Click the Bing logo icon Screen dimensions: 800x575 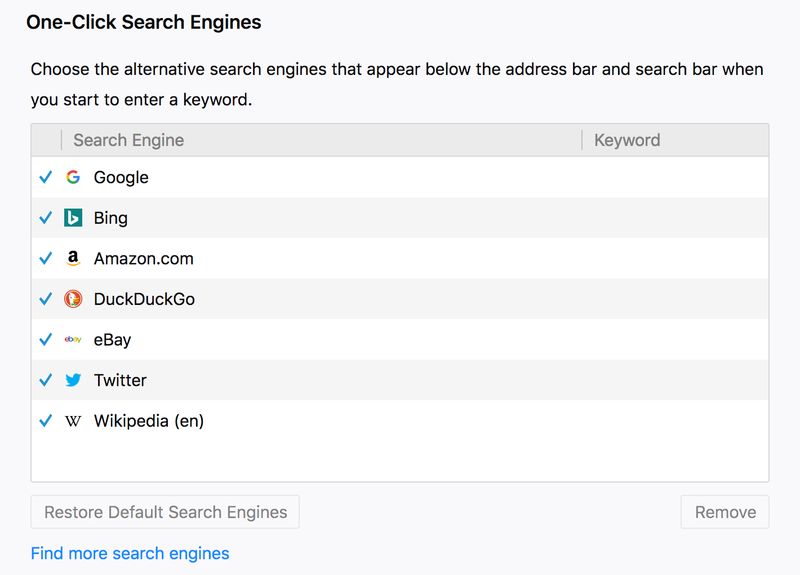(73, 218)
